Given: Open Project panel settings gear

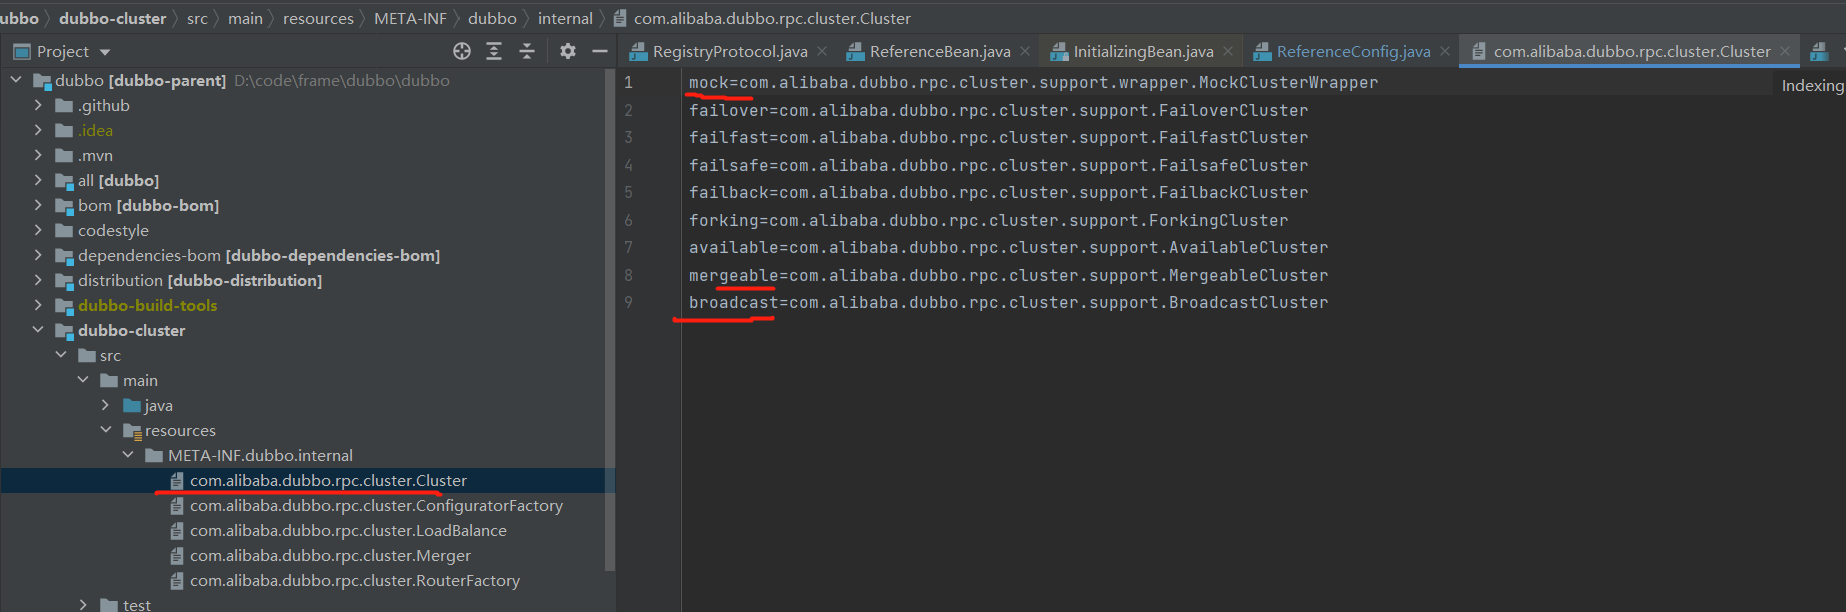Looking at the screenshot, I should (568, 51).
